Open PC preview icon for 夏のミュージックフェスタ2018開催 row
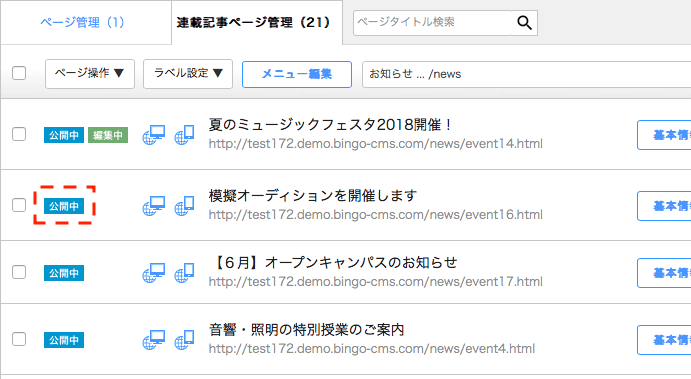This screenshot has height=379, width=691. coord(154,135)
